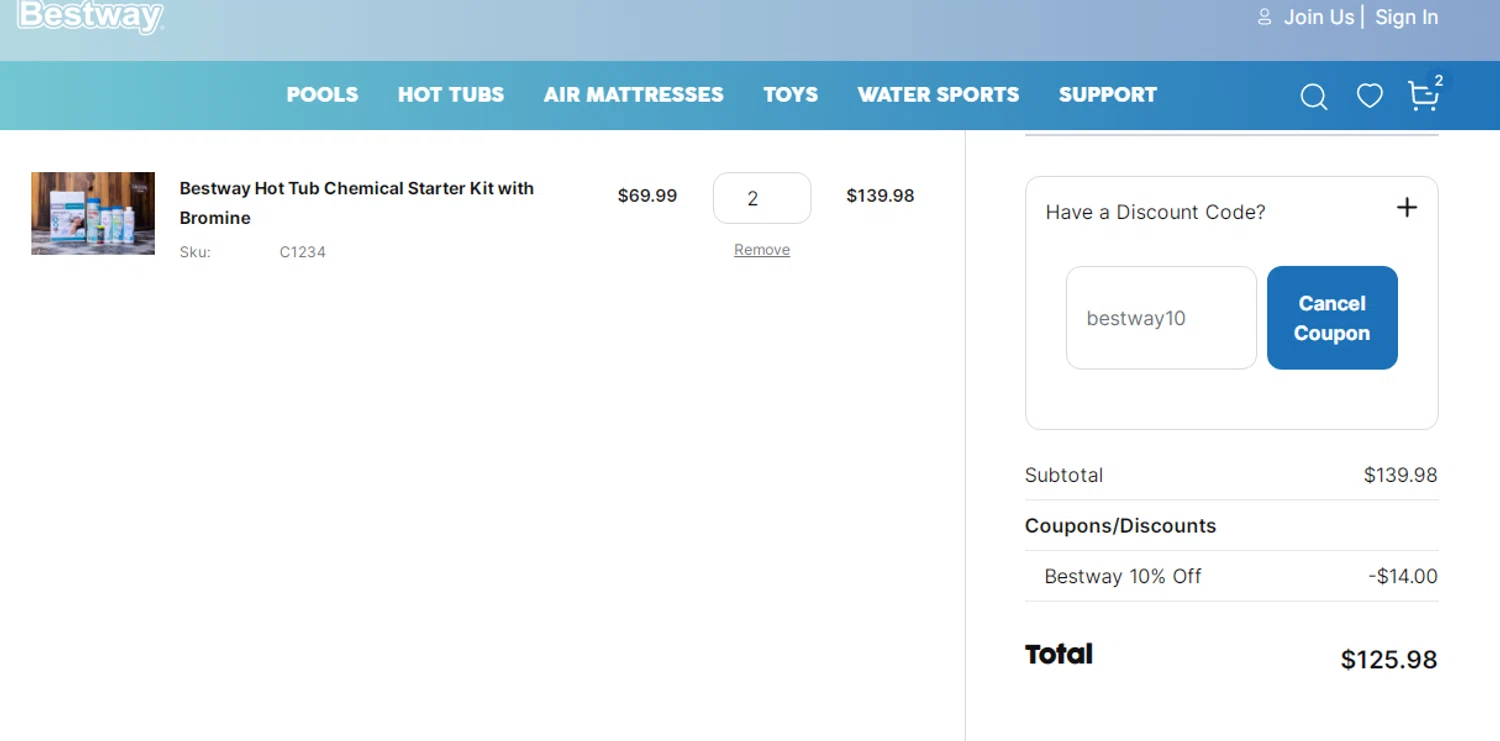Open the Water Sports menu

[938, 95]
